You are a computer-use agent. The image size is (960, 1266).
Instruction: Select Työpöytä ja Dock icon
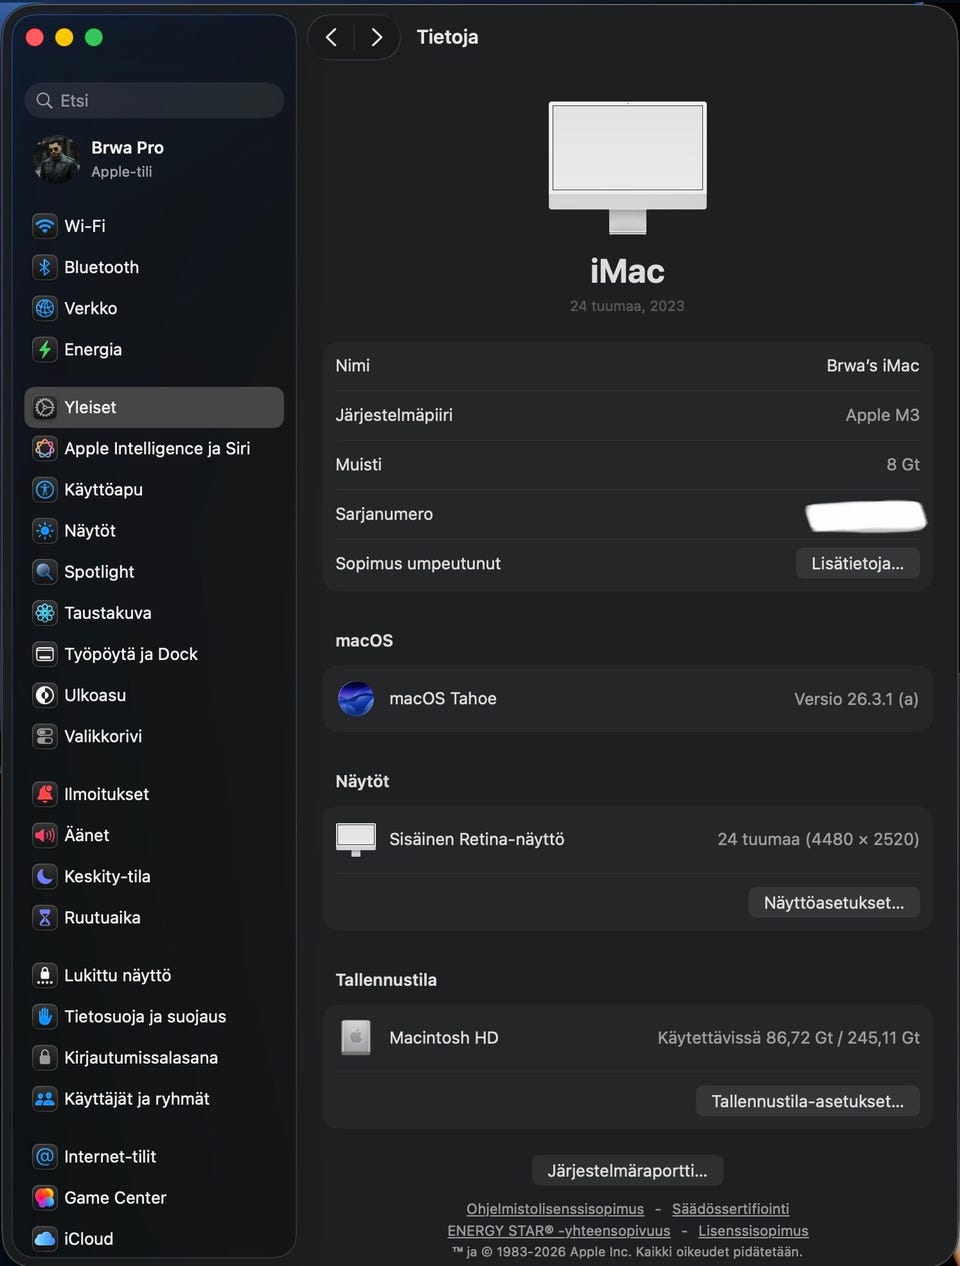45,654
